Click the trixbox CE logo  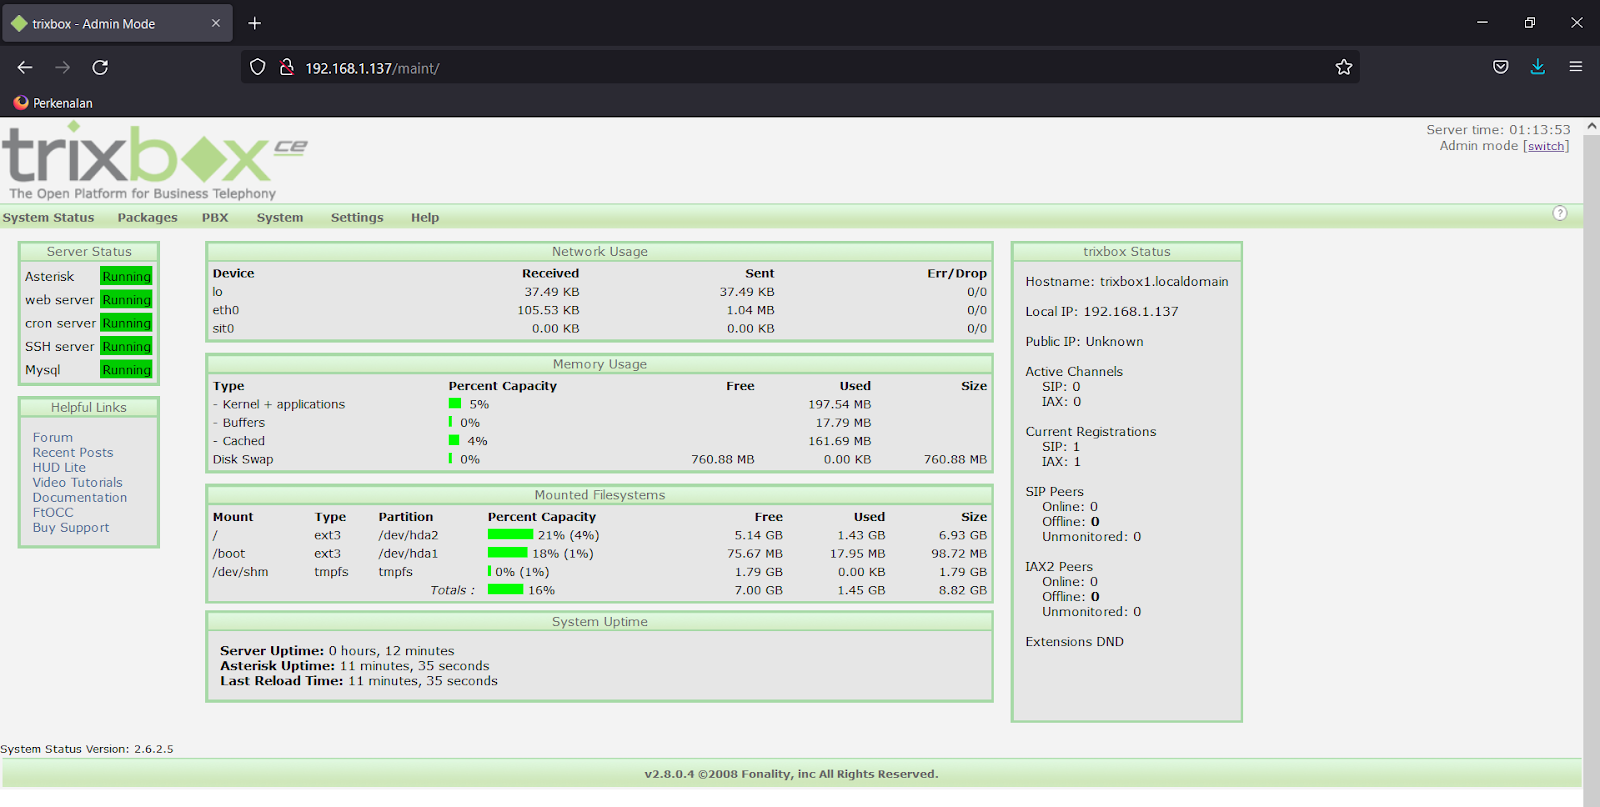pos(154,161)
